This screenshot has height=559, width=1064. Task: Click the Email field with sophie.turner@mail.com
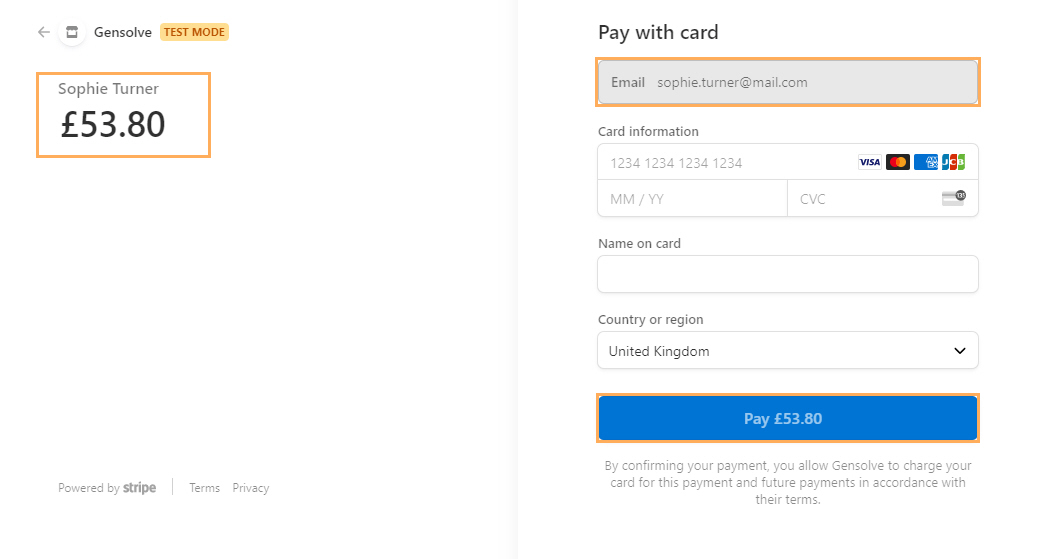point(788,82)
